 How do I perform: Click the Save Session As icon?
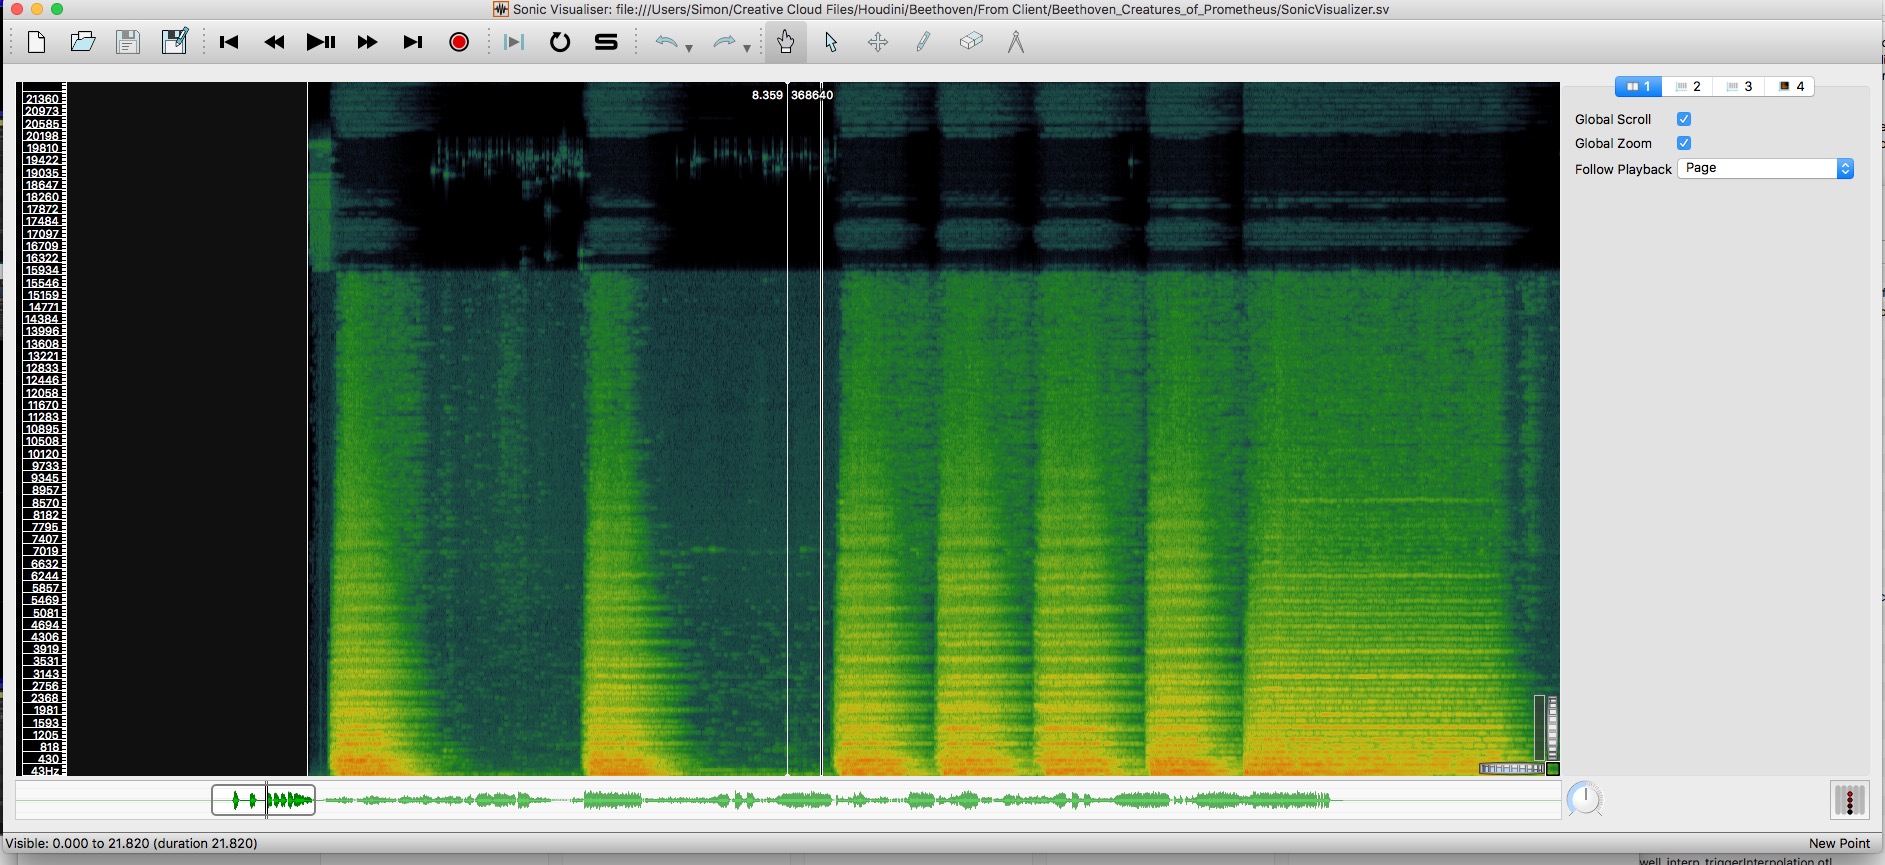coord(175,42)
